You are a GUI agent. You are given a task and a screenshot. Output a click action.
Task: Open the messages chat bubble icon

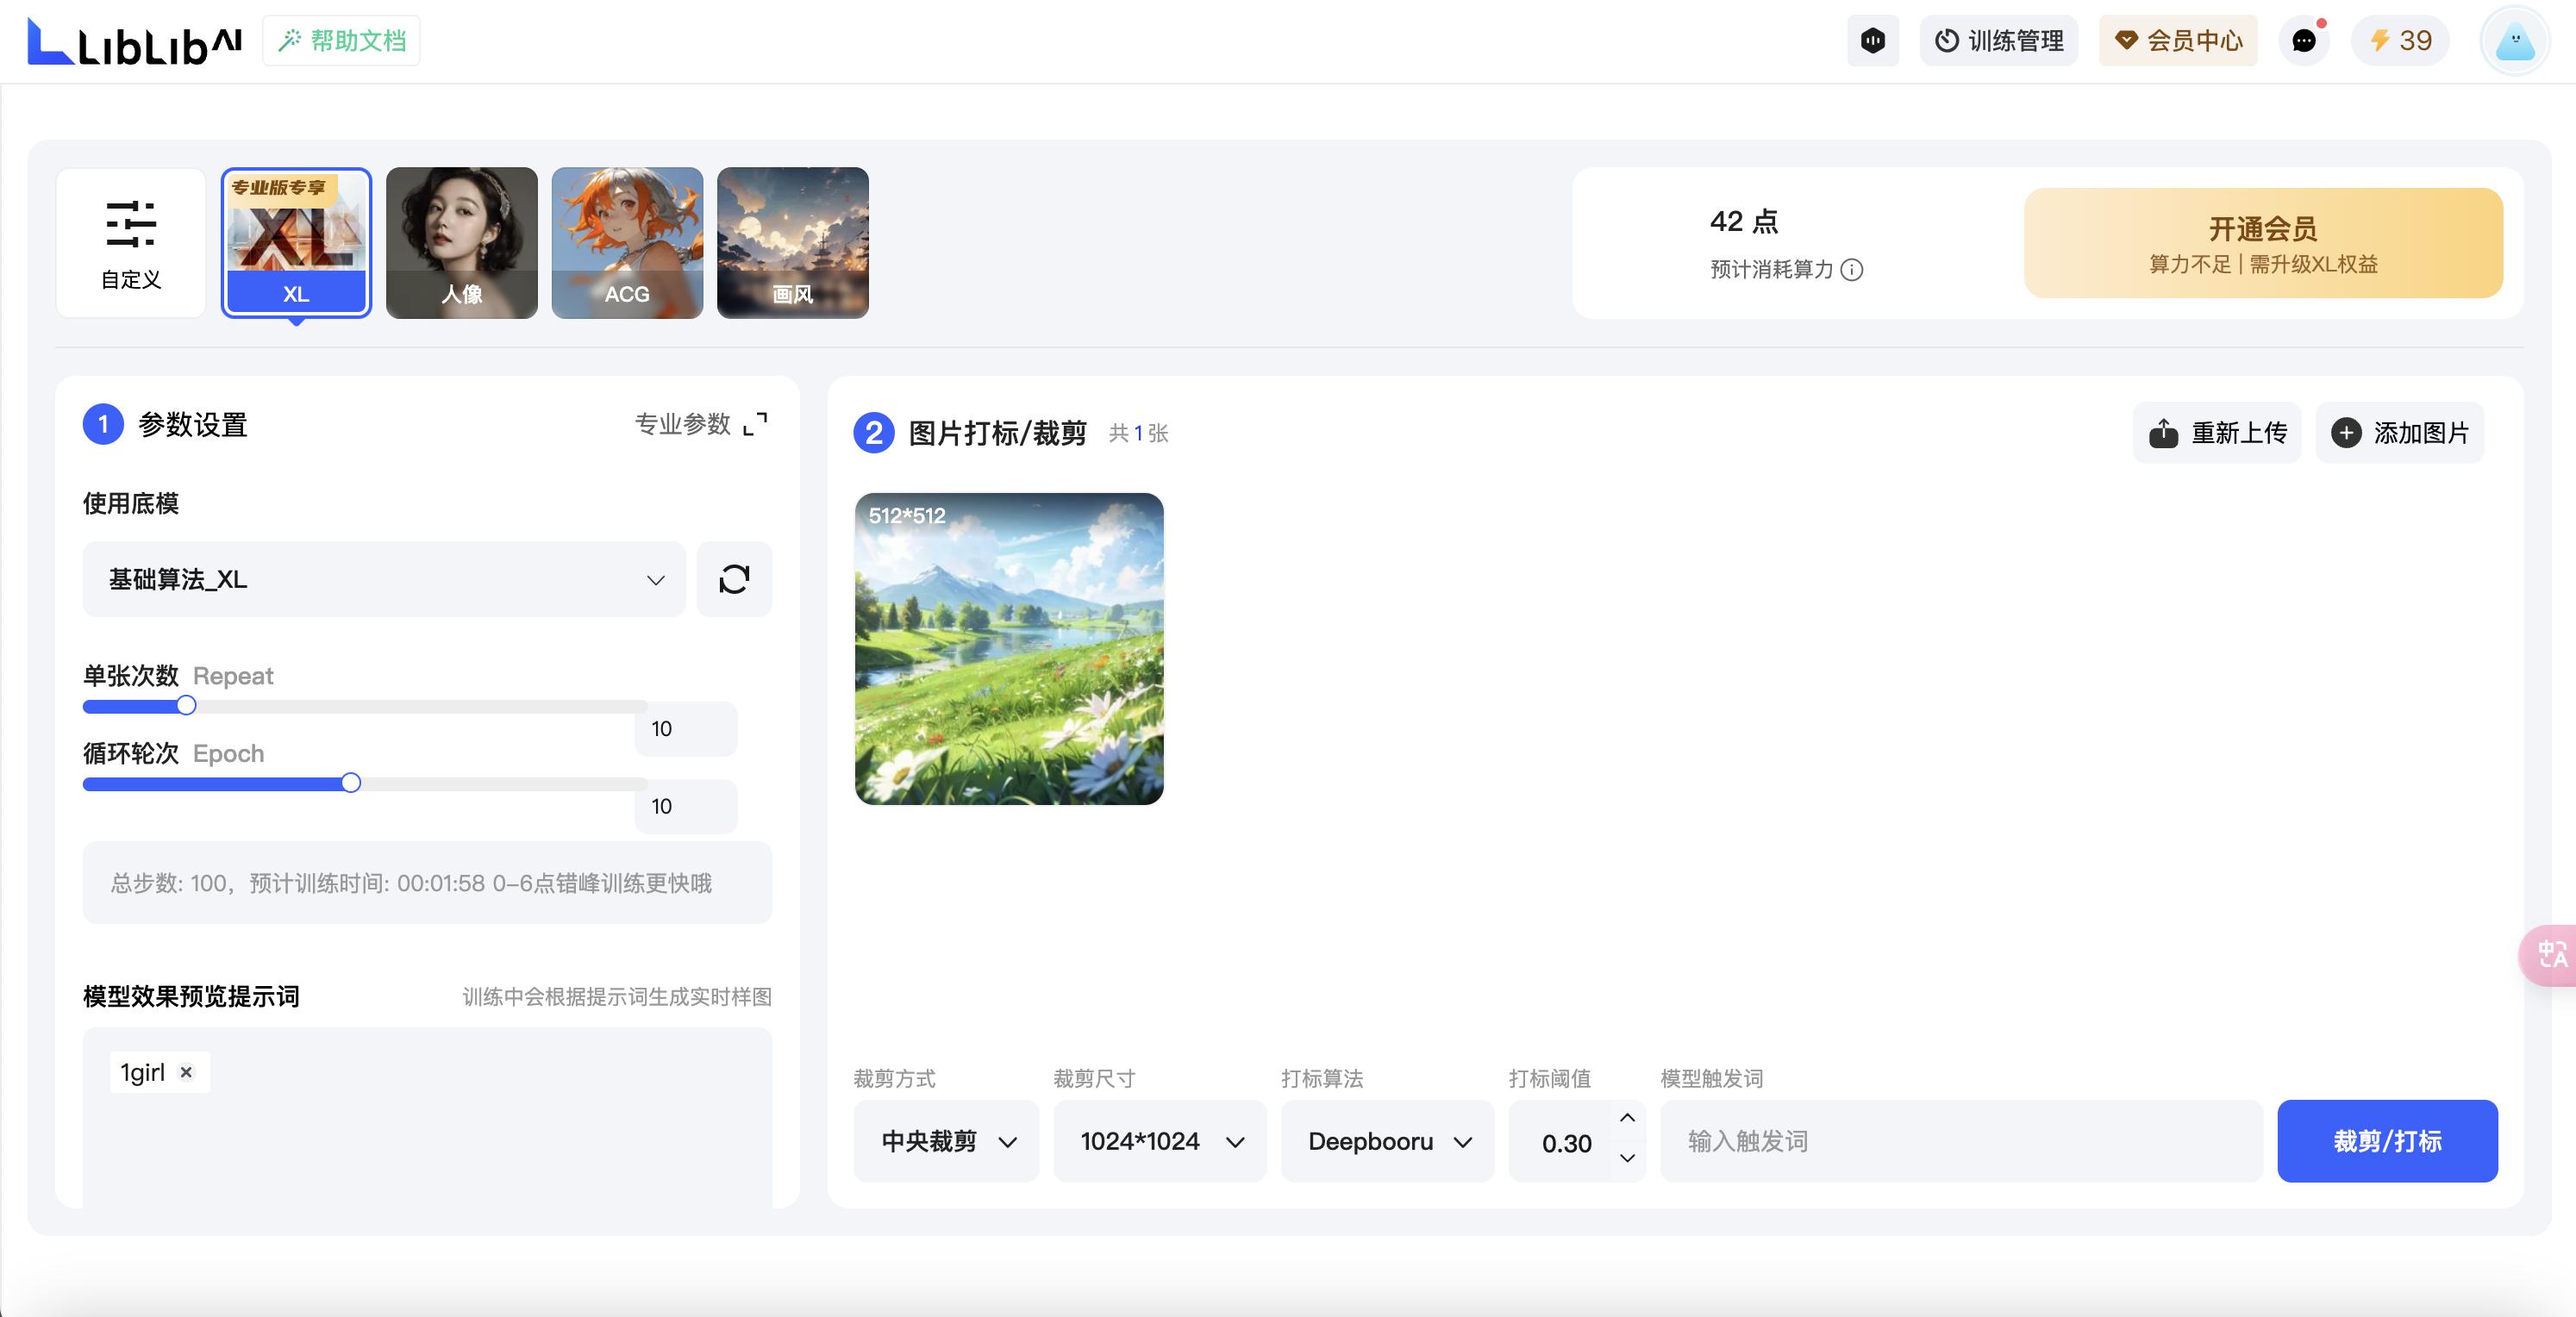click(2303, 41)
